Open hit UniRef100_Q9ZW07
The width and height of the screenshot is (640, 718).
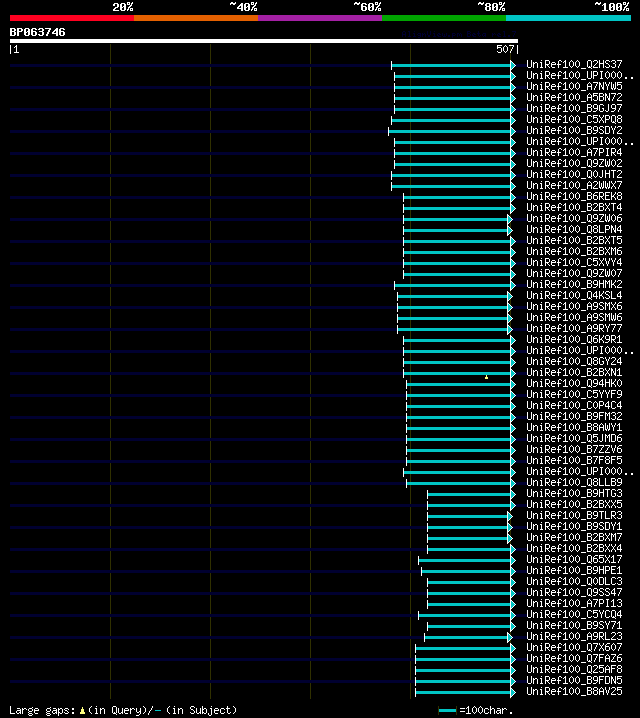[574, 273]
